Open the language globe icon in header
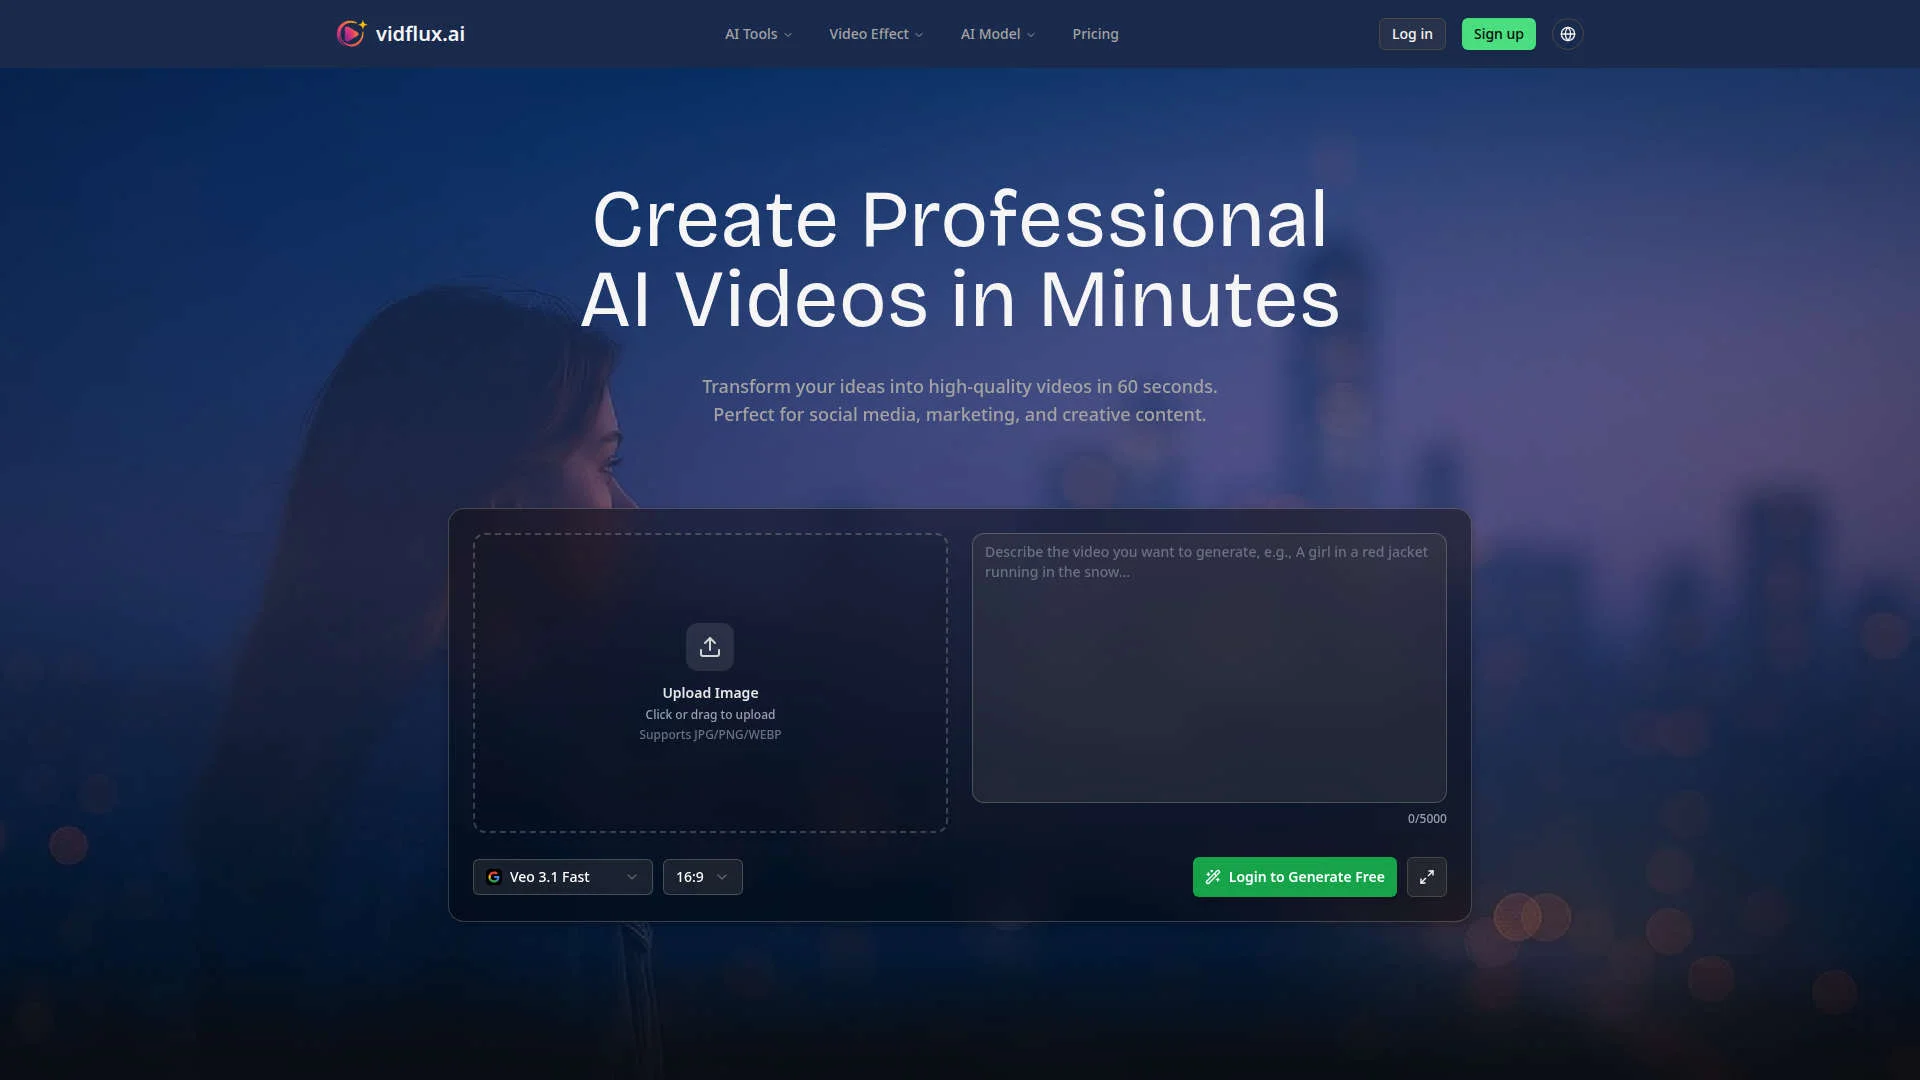The width and height of the screenshot is (1920, 1080). click(x=1567, y=33)
